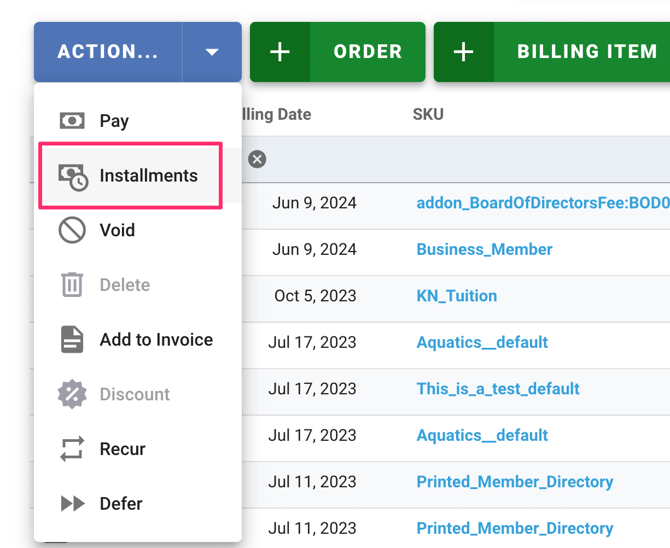This screenshot has height=548, width=670.
Task: Open the This_is_a_test_default SKU link
Action: click(498, 389)
